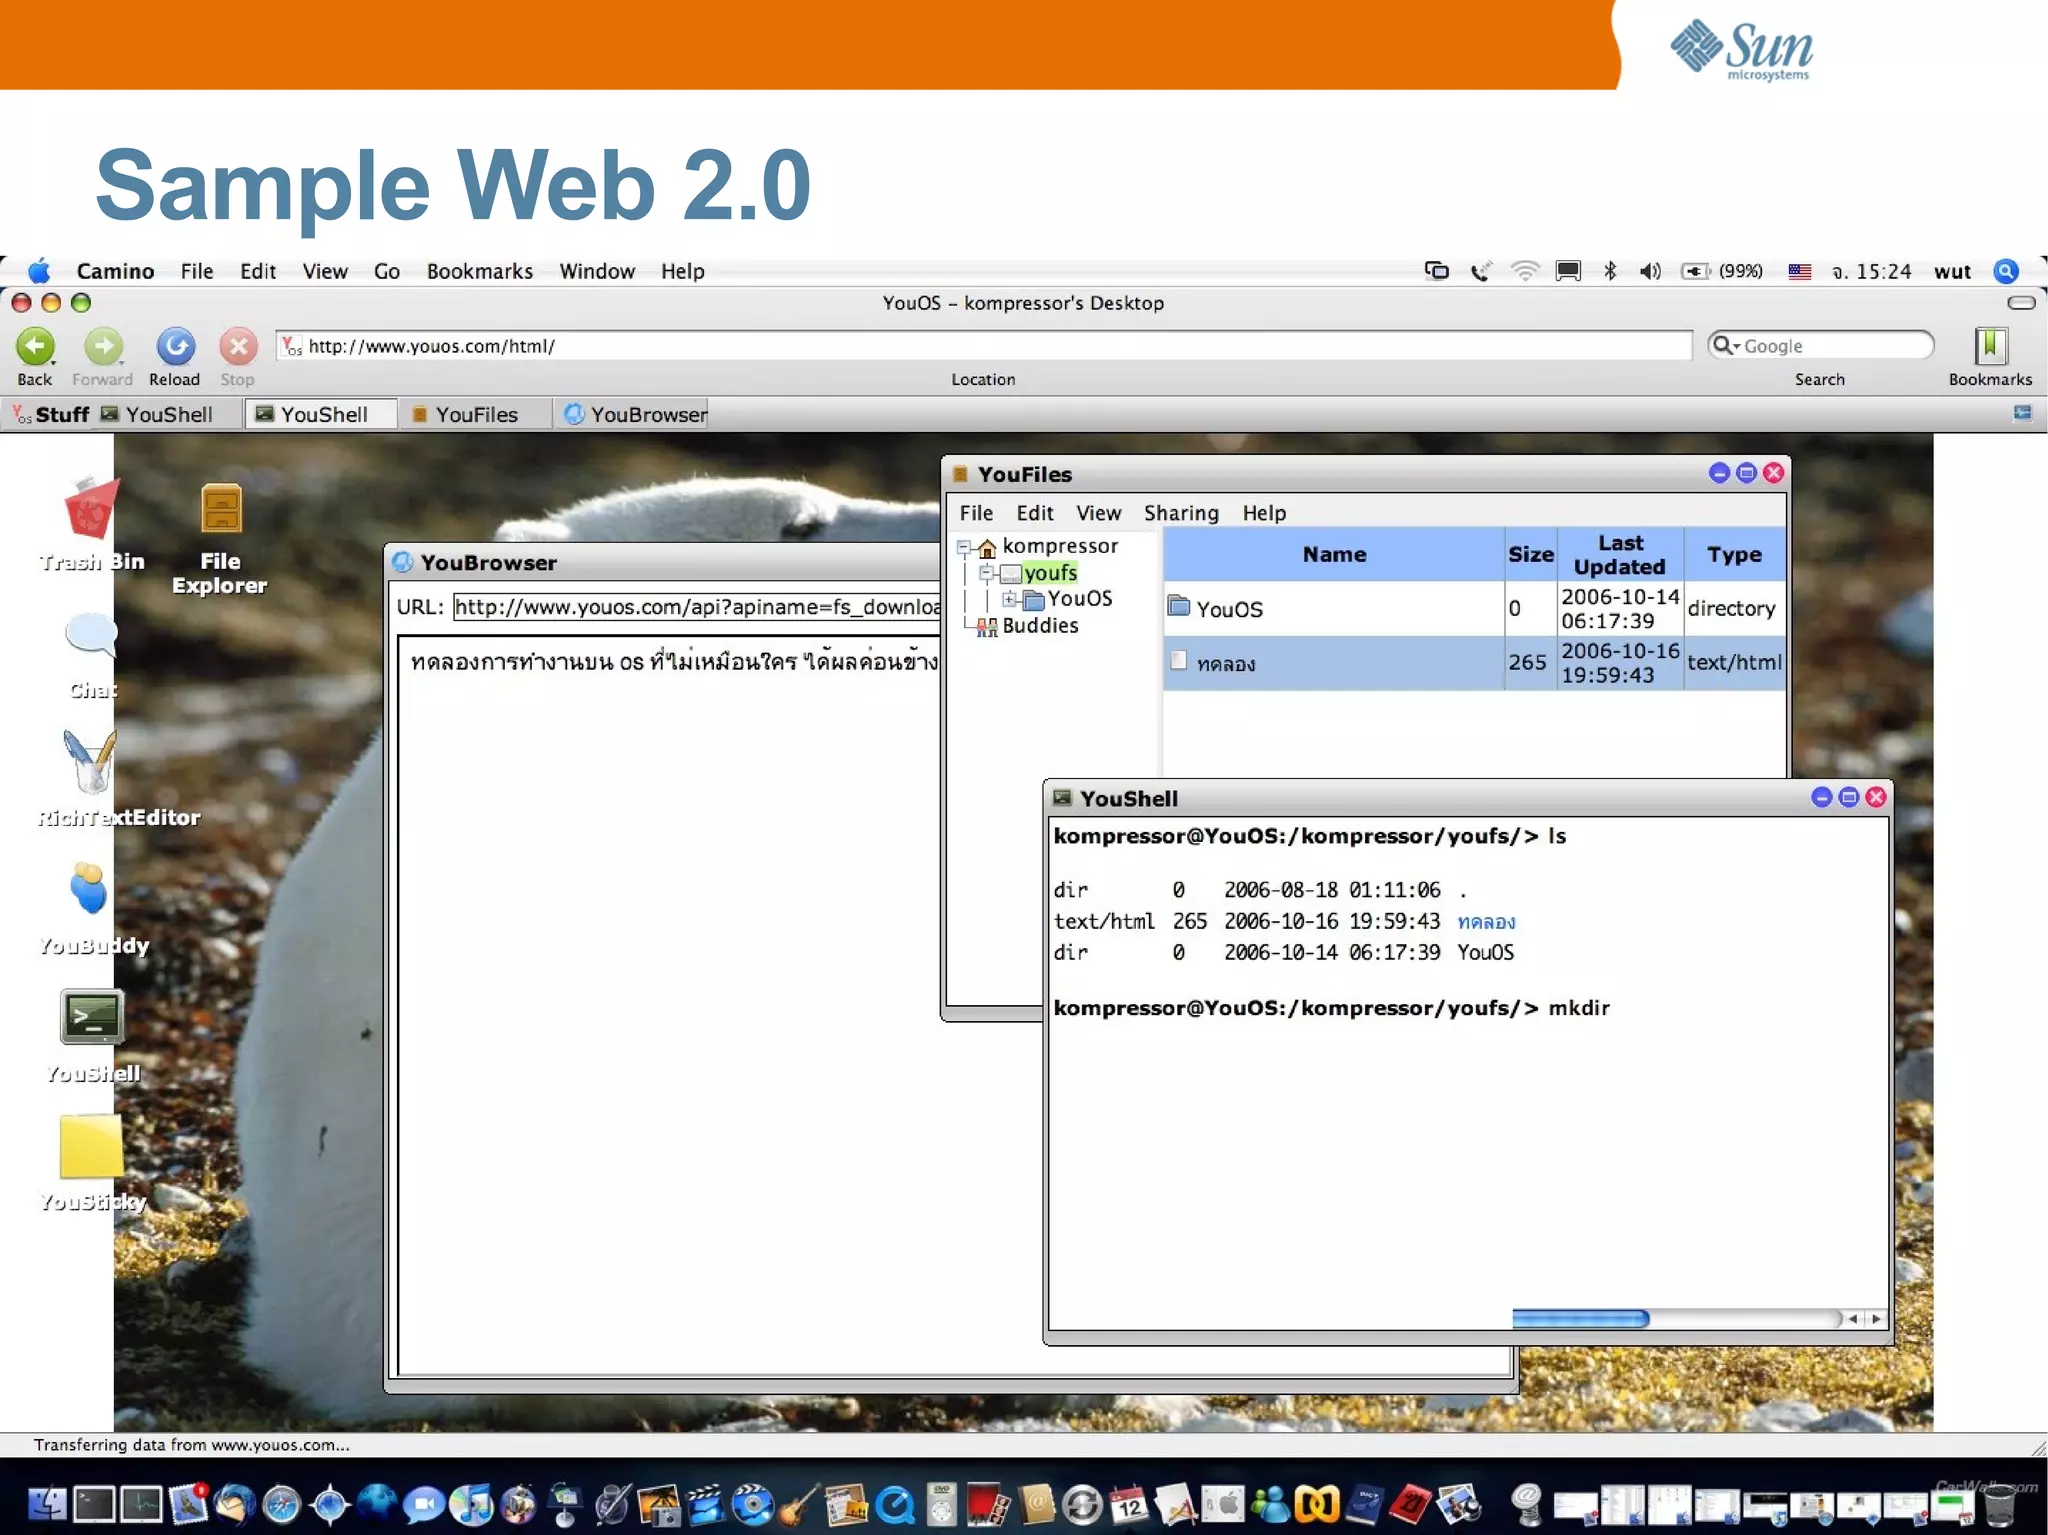Sort files by Name column header
This screenshot has width=2048, height=1535.
pyautogui.click(x=1334, y=554)
